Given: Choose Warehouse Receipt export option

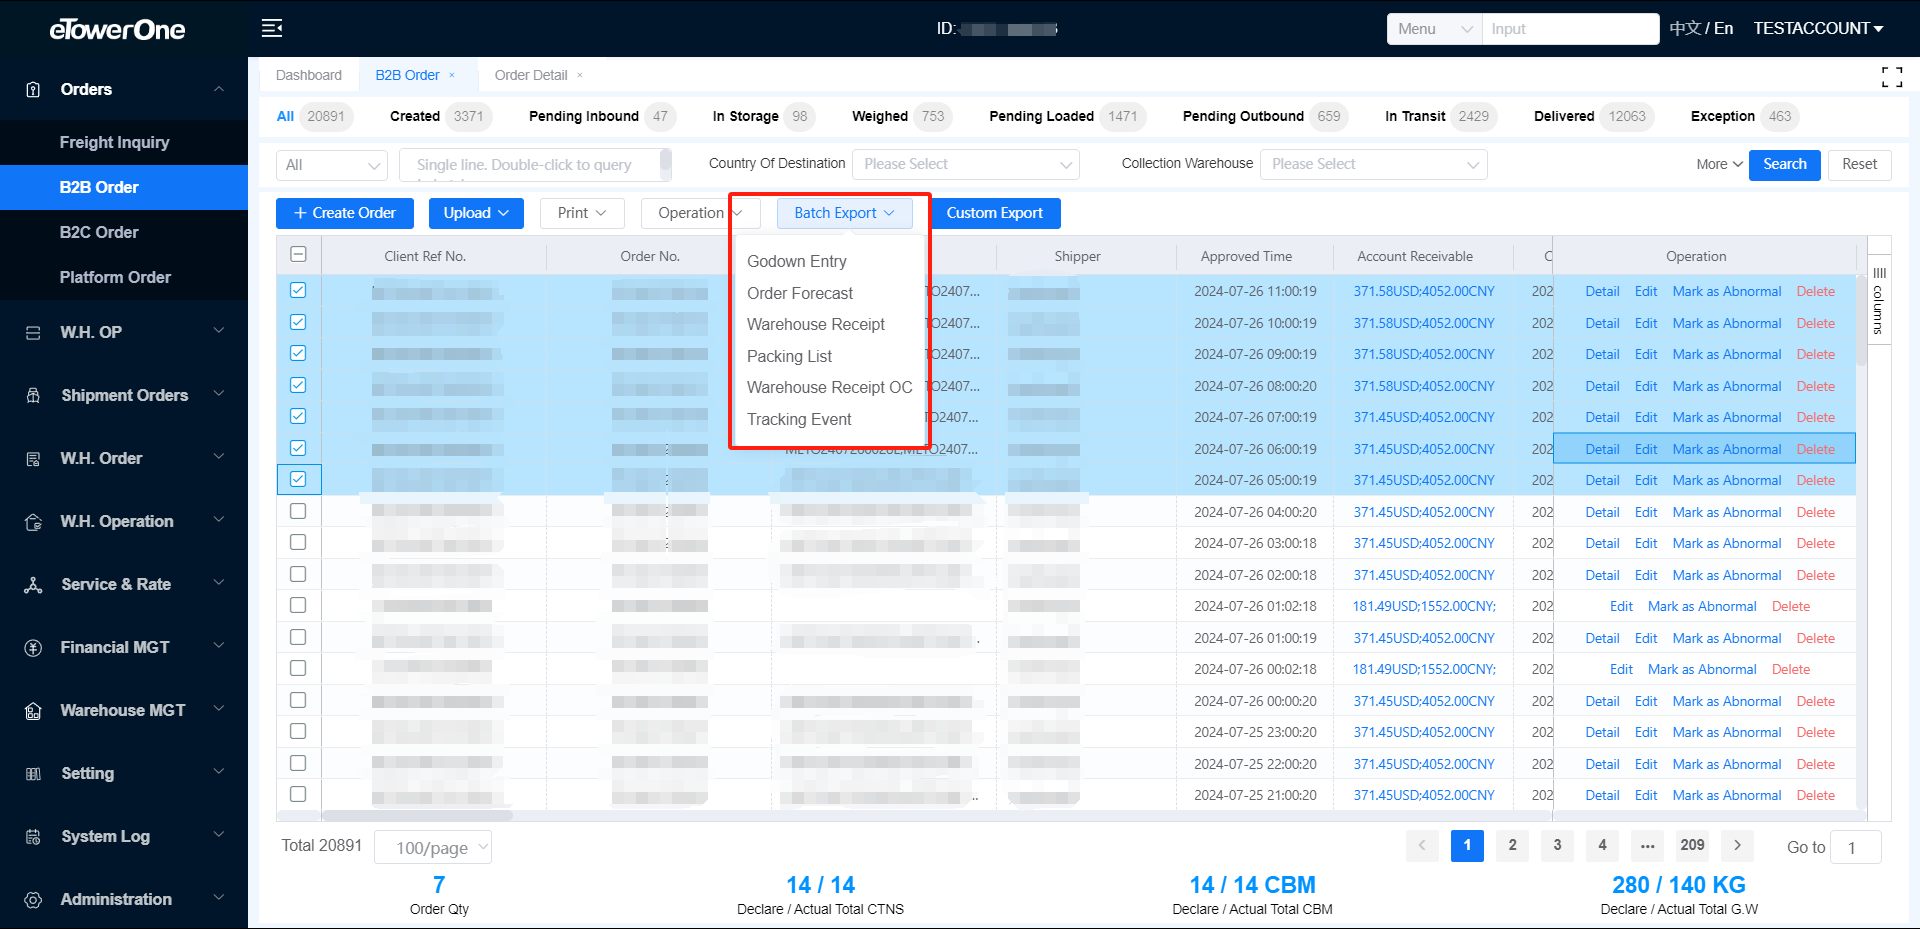Looking at the screenshot, I should tap(816, 324).
